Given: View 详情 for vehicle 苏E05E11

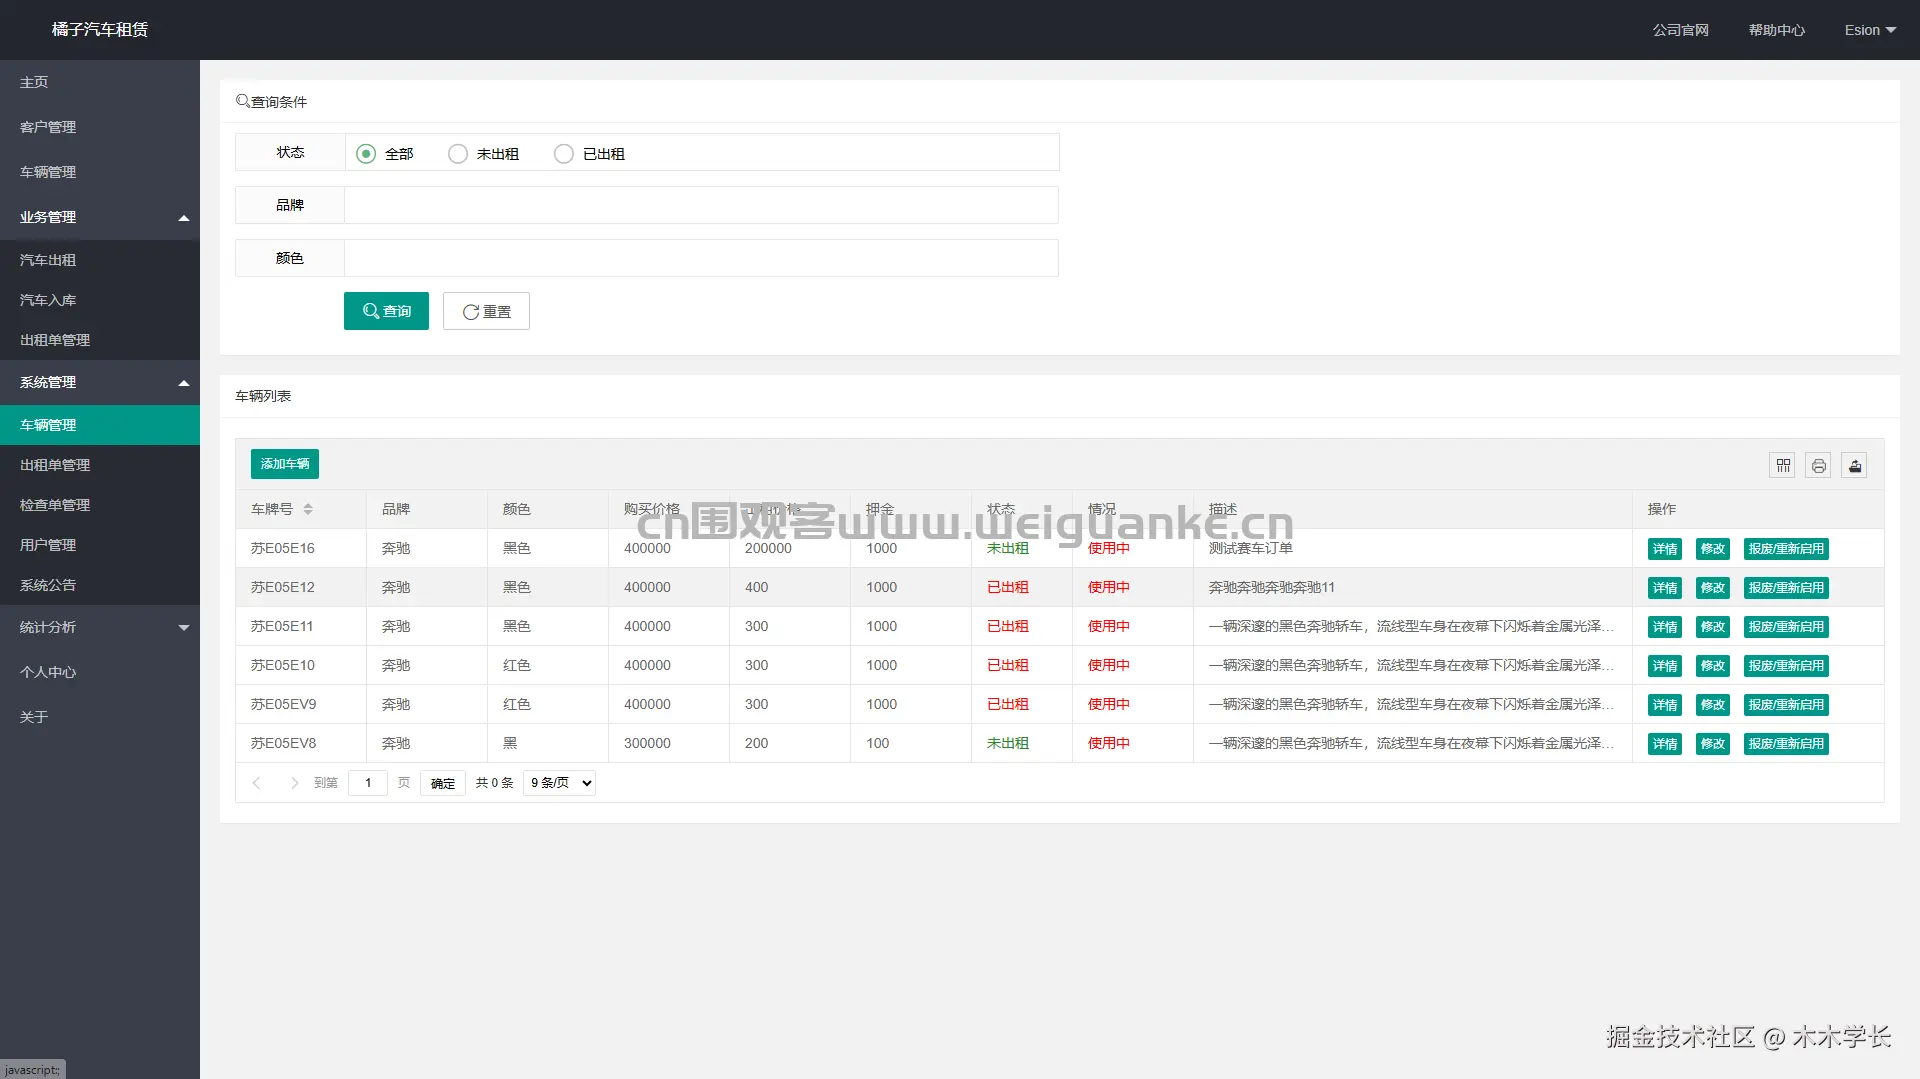Looking at the screenshot, I should (x=1665, y=627).
